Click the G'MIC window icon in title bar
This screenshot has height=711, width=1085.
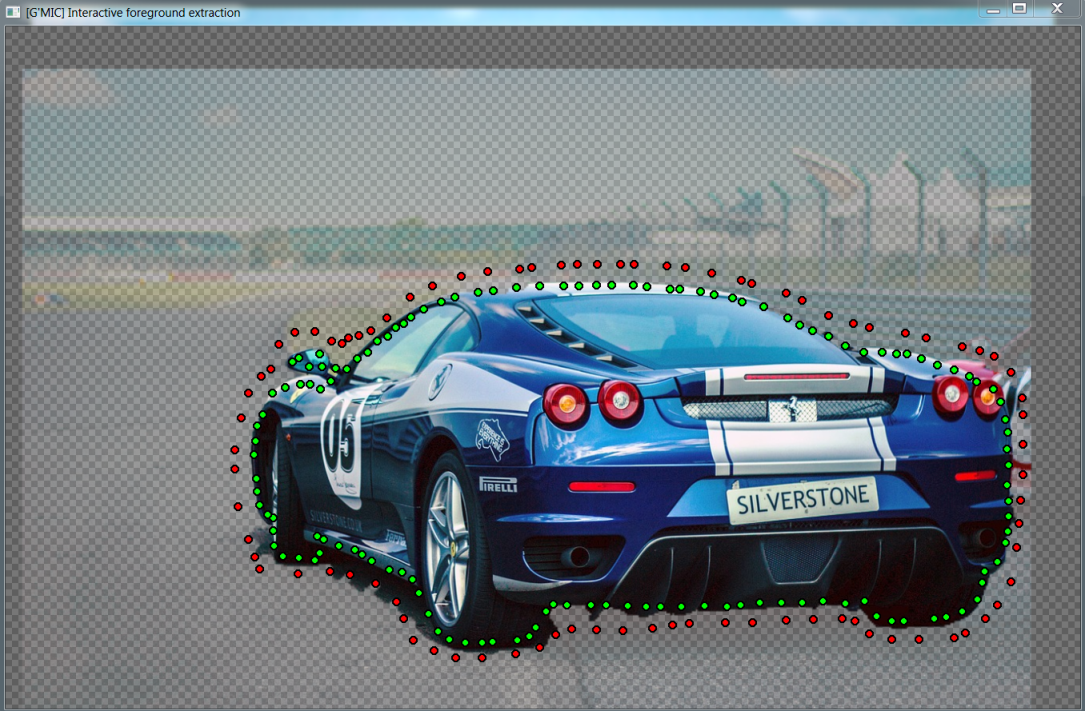pyautogui.click(x=12, y=12)
